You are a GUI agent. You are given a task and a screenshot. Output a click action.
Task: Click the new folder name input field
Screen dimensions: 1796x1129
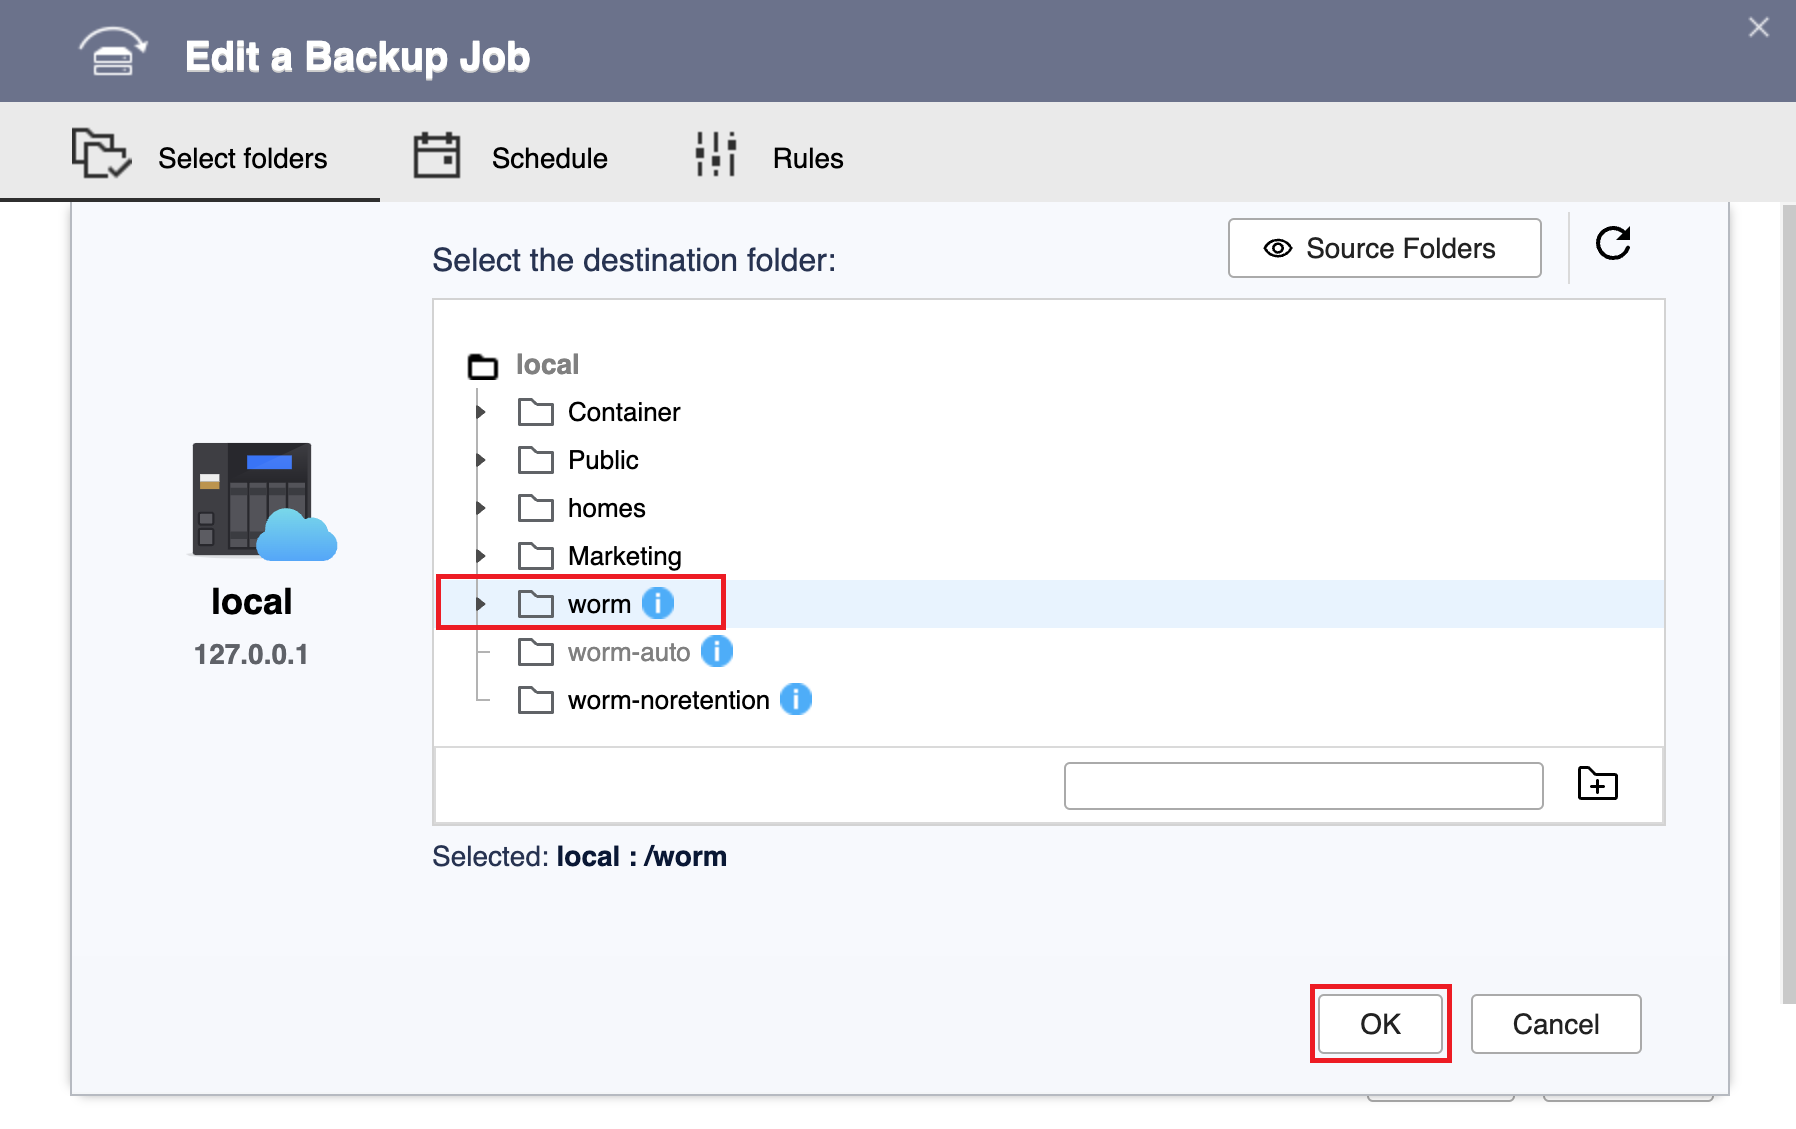pos(1303,786)
